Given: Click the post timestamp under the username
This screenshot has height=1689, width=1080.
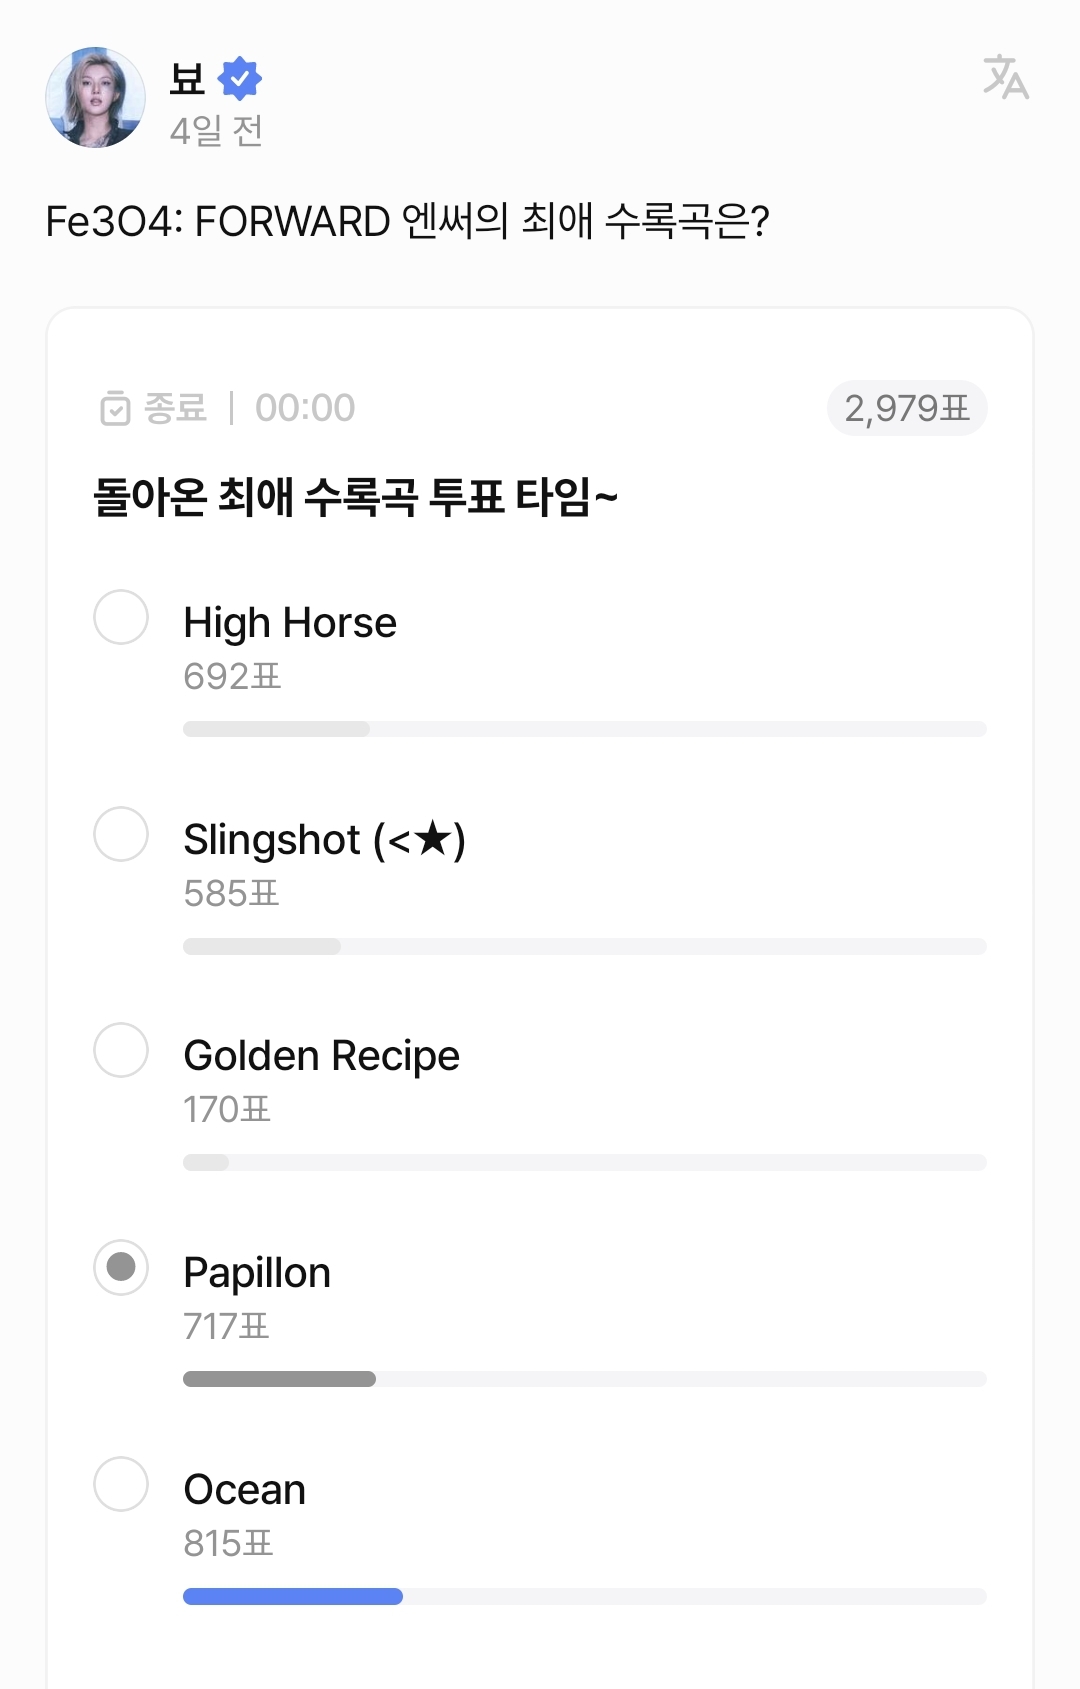Looking at the screenshot, I should [216, 131].
